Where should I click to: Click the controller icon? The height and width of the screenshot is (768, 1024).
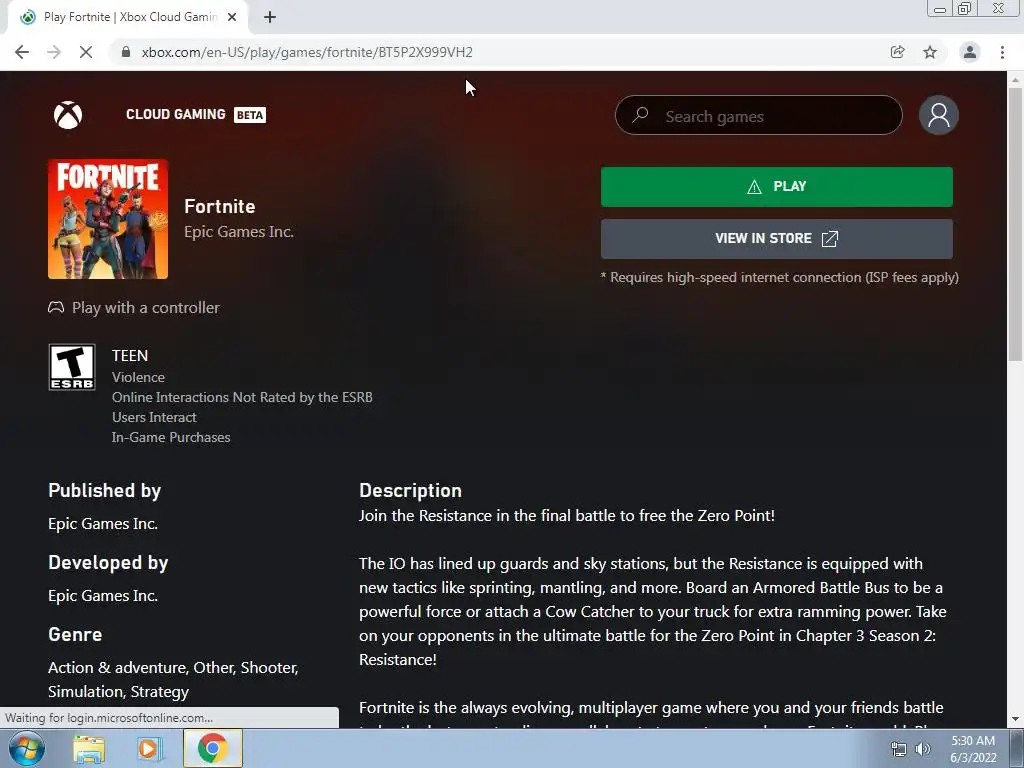[56, 307]
